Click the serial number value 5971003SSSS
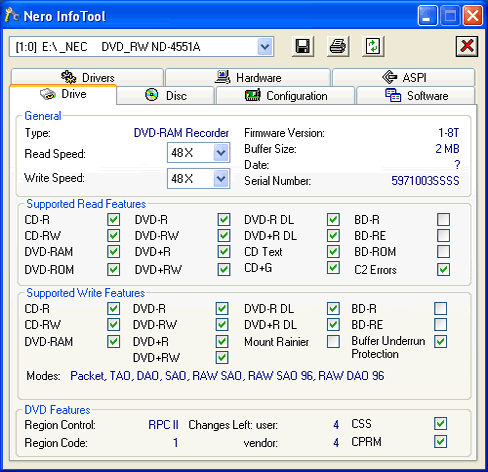This screenshot has width=488, height=472. [425, 181]
